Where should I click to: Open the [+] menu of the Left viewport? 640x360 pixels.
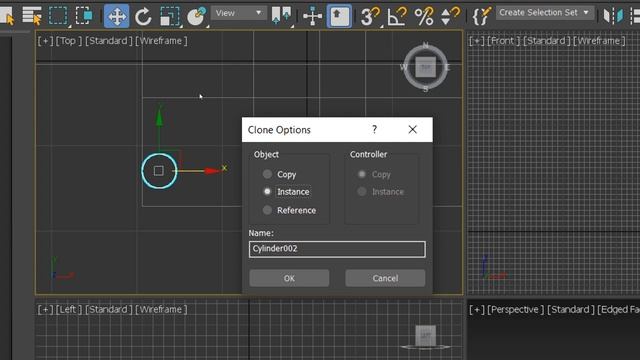tap(45, 309)
